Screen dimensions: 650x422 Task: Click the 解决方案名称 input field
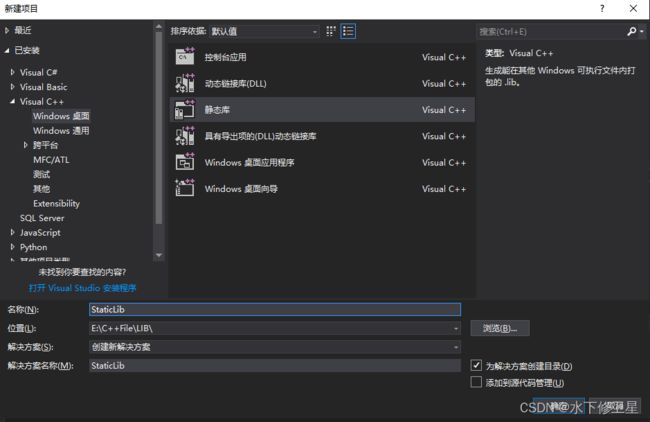point(275,365)
